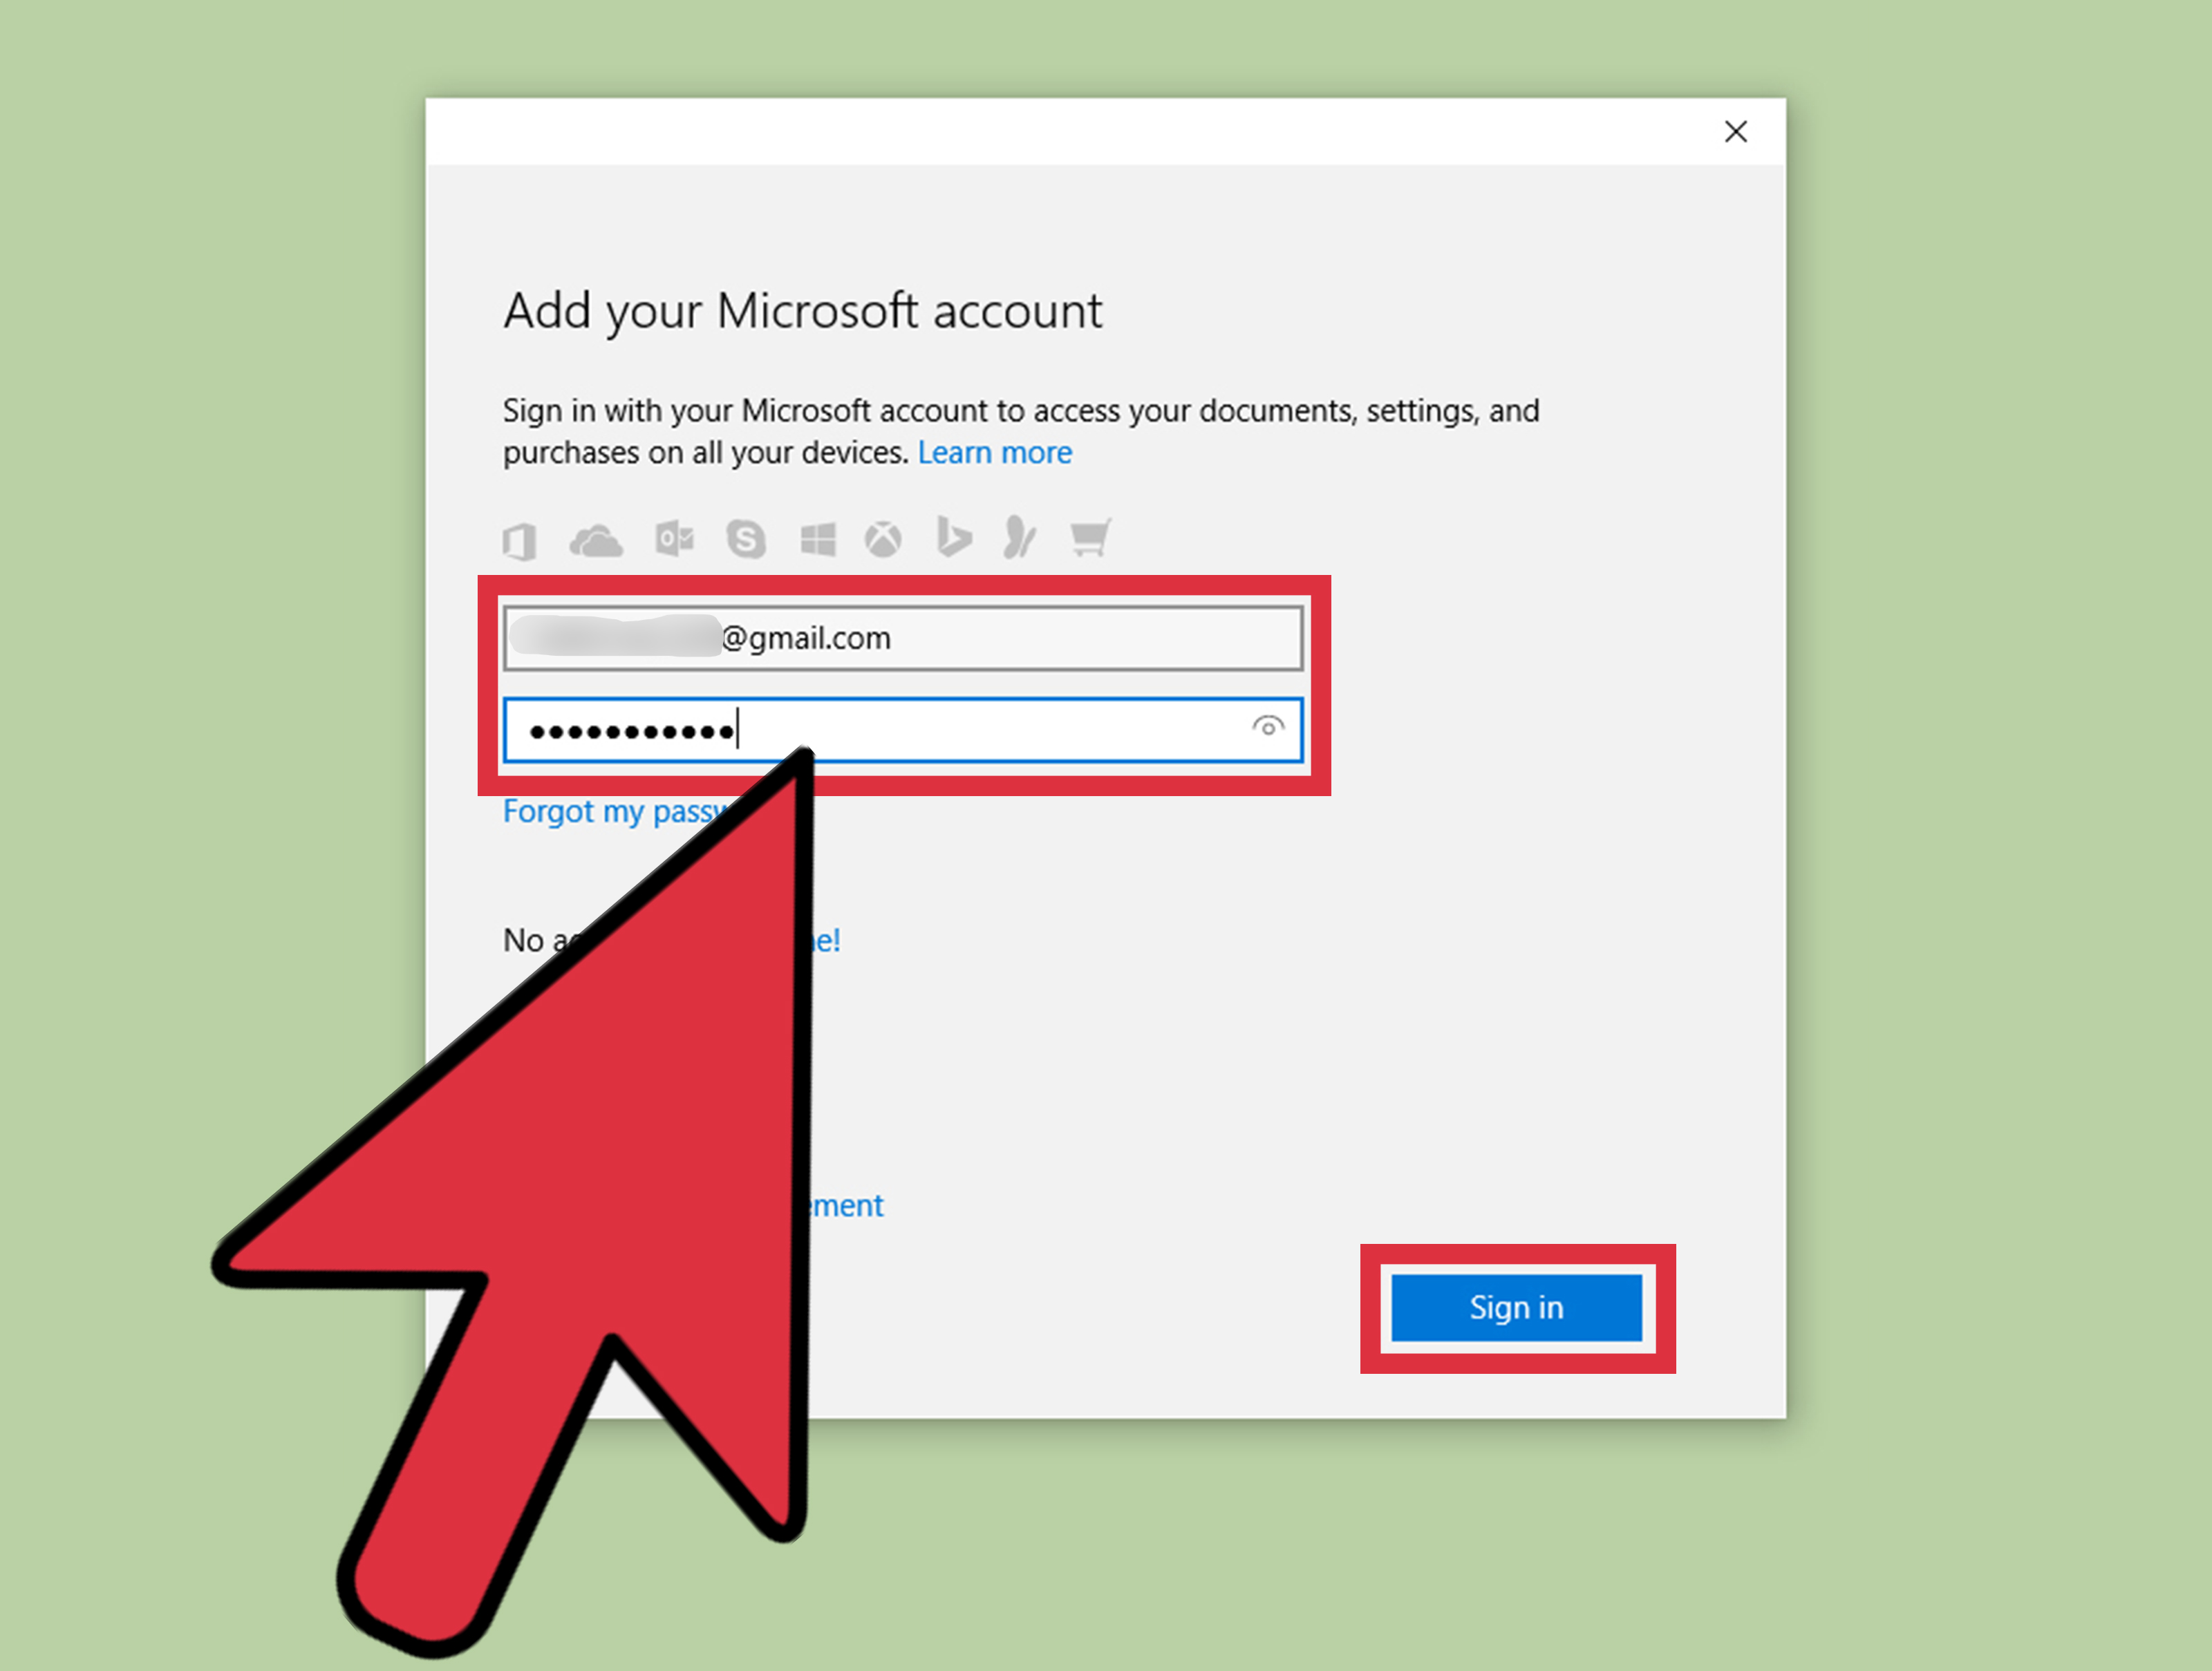Click the Store shopping cart icon
The image size is (2212, 1671).
[x=1090, y=537]
